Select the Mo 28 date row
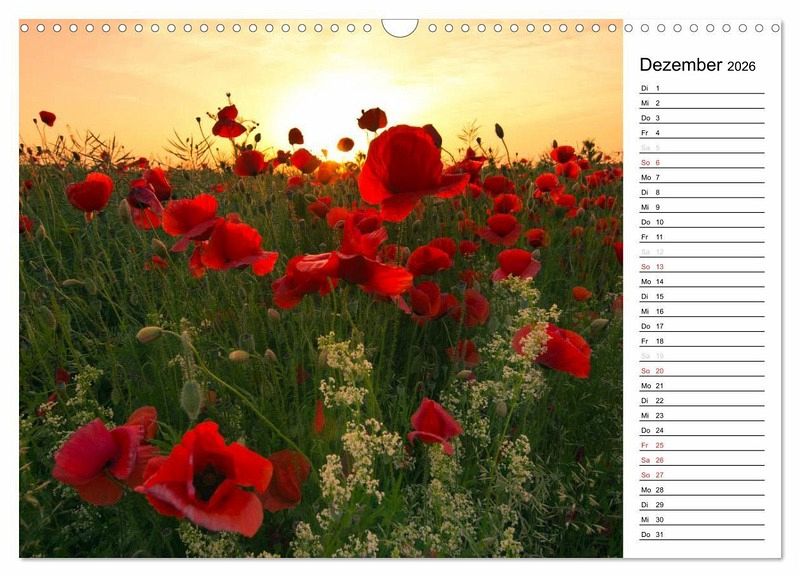 click(702, 490)
